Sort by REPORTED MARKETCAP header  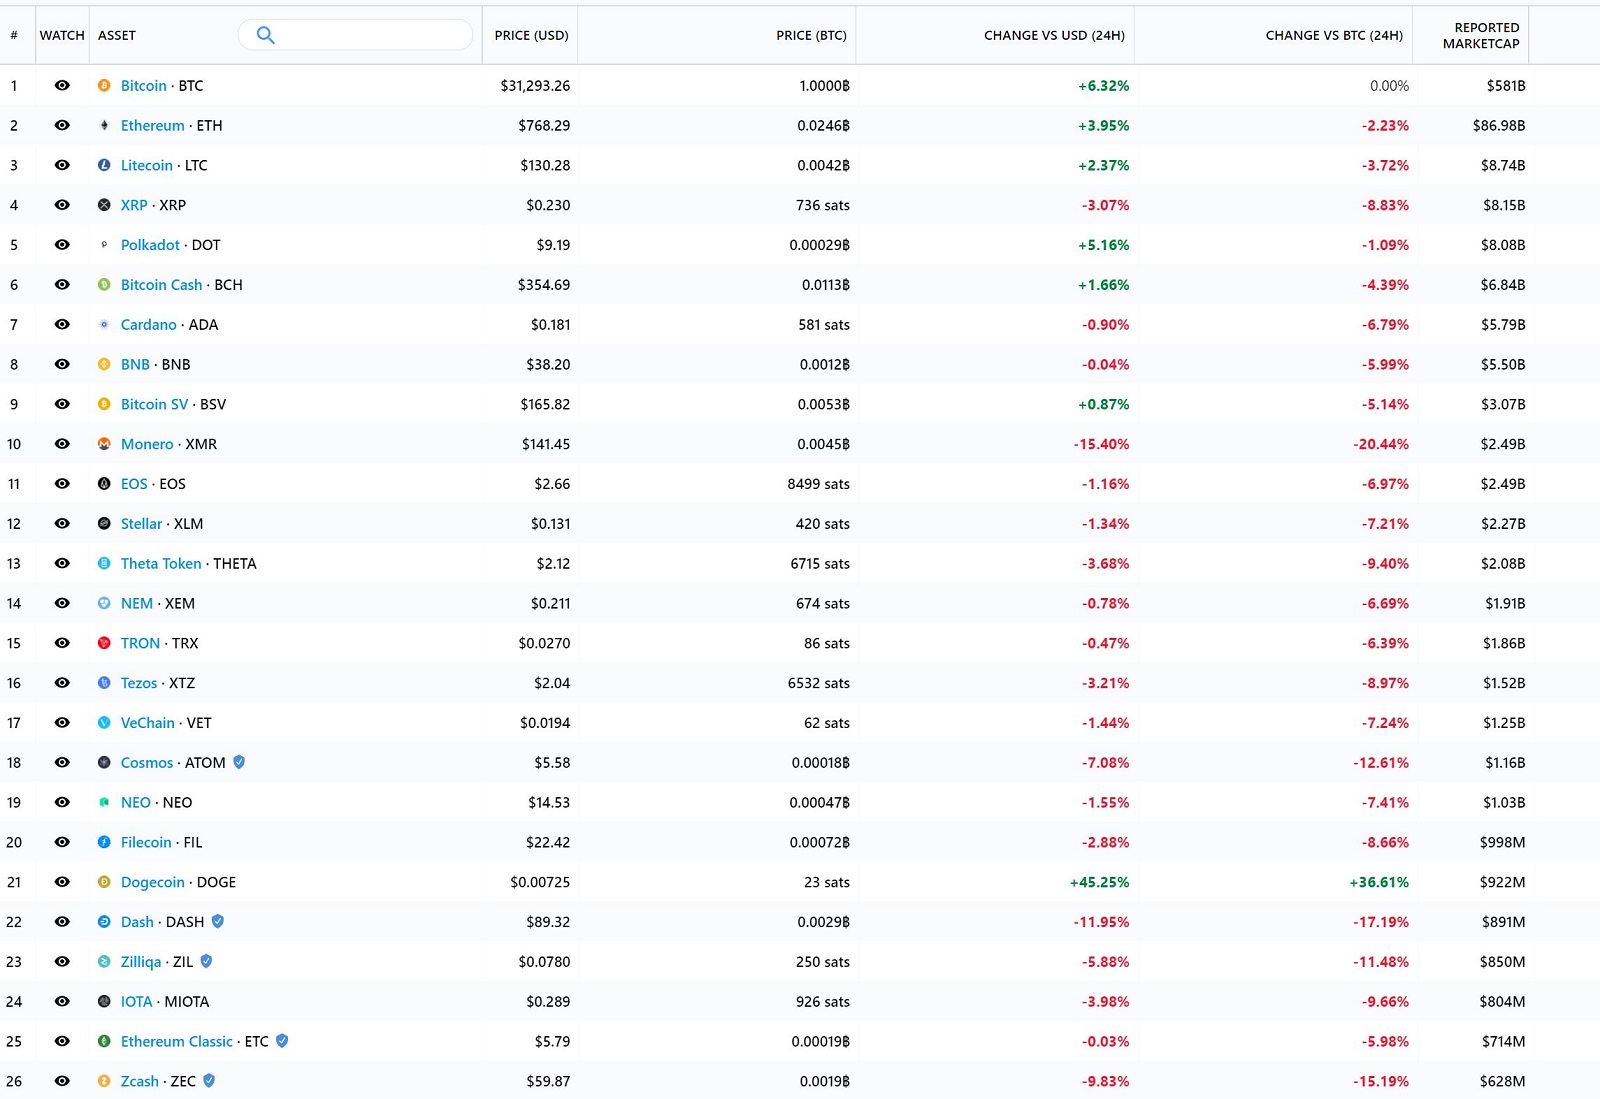[x=1481, y=35]
